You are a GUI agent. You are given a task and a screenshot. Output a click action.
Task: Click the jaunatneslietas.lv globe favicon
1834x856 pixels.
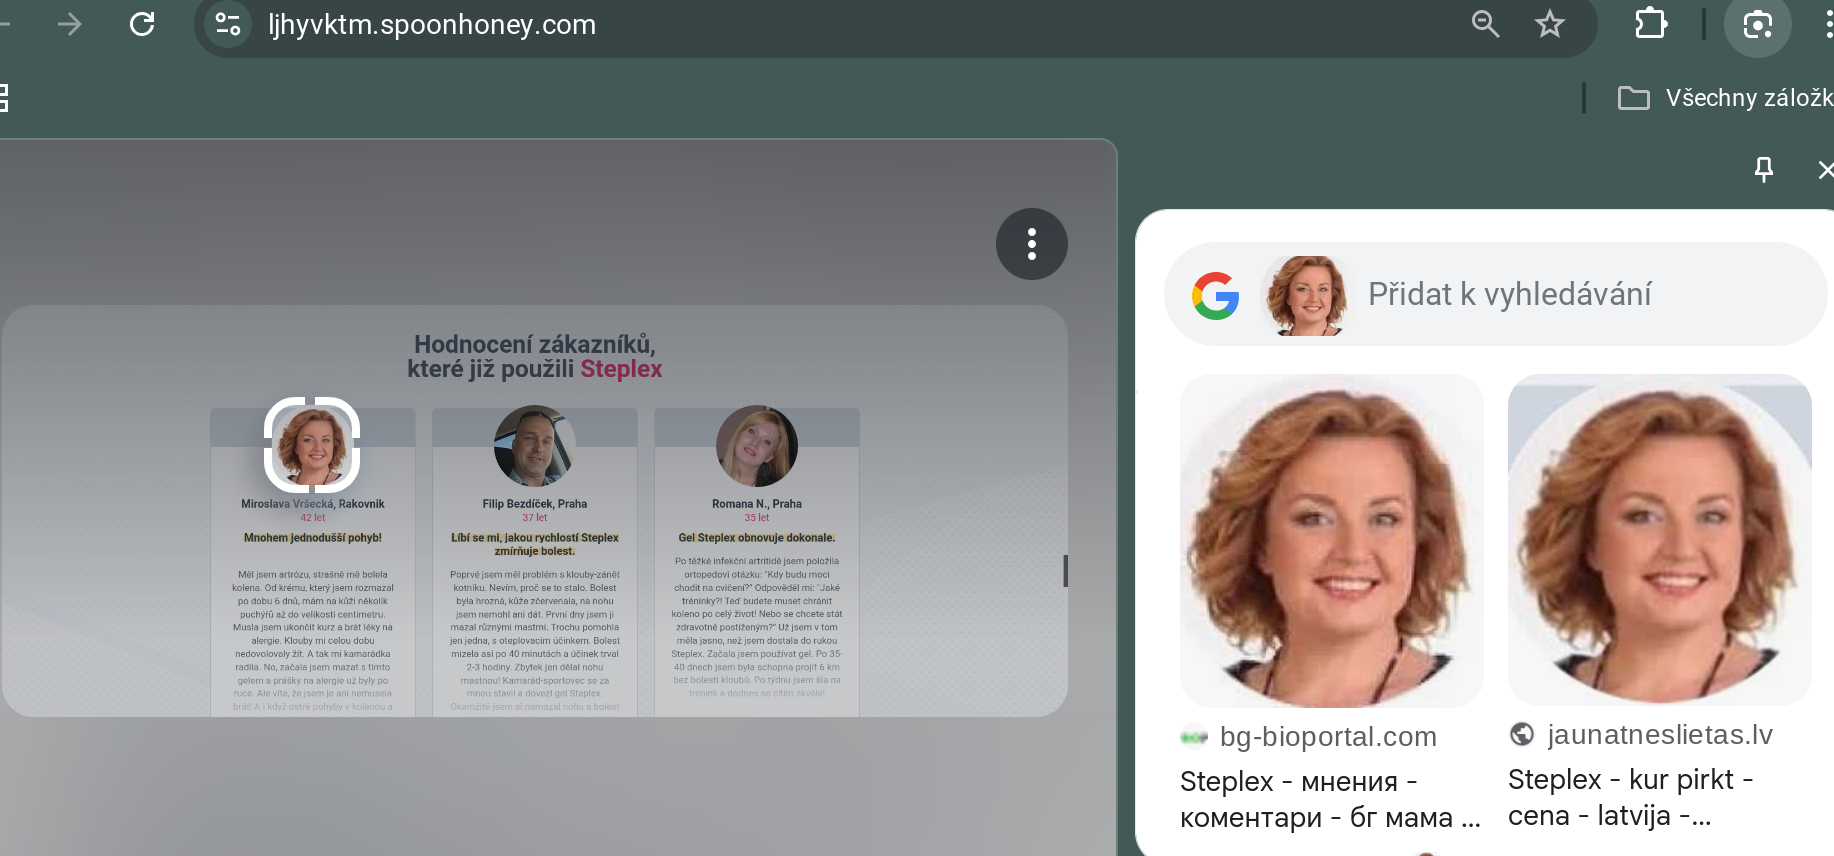tap(1522, 735)
